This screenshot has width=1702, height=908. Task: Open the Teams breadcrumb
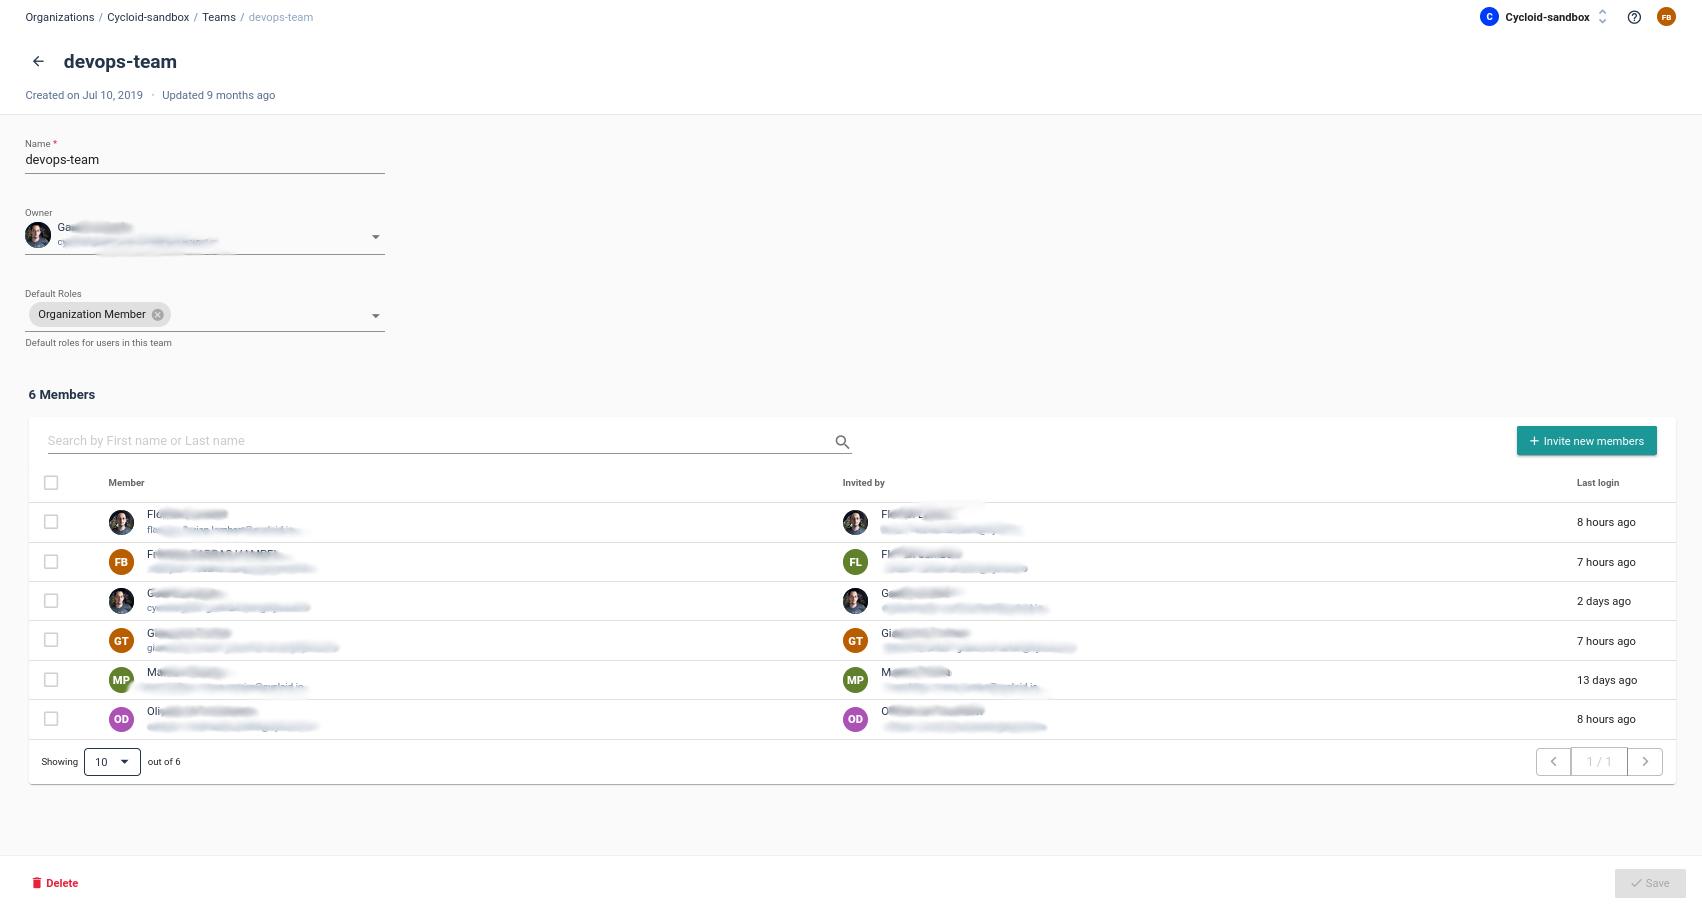219,17
